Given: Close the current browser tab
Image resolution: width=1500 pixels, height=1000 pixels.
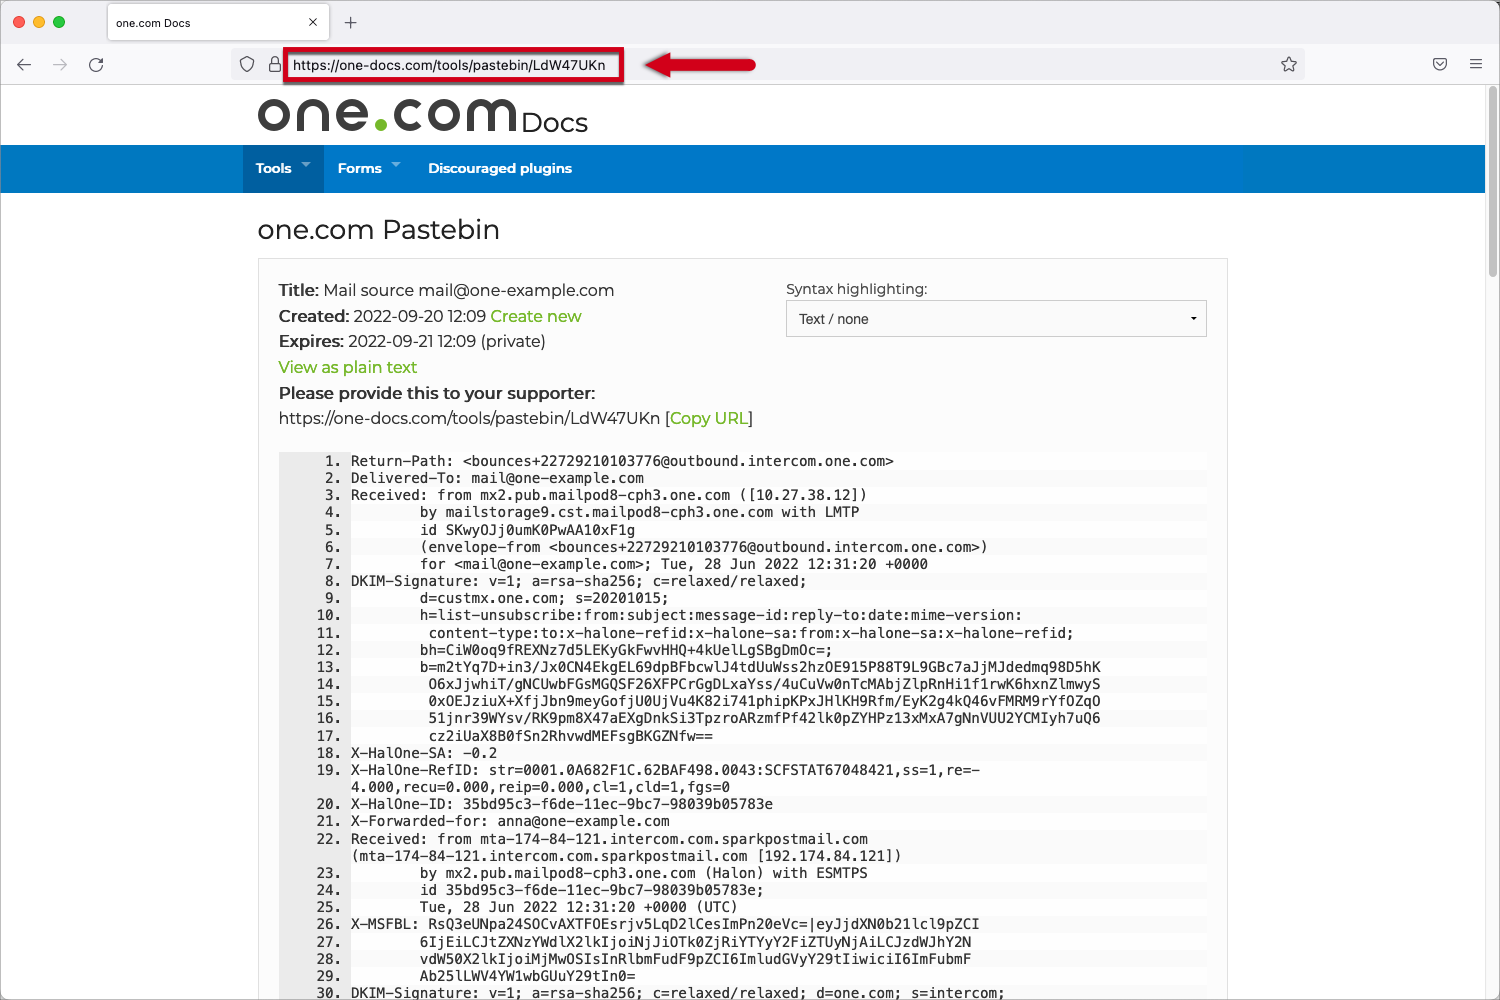Looking at the screenshot, I should click(313, 21).
